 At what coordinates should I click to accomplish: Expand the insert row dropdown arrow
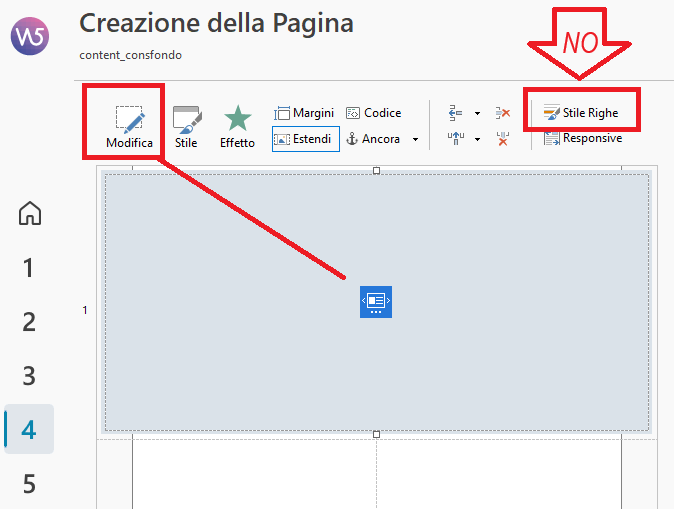(x=477, y=114)
